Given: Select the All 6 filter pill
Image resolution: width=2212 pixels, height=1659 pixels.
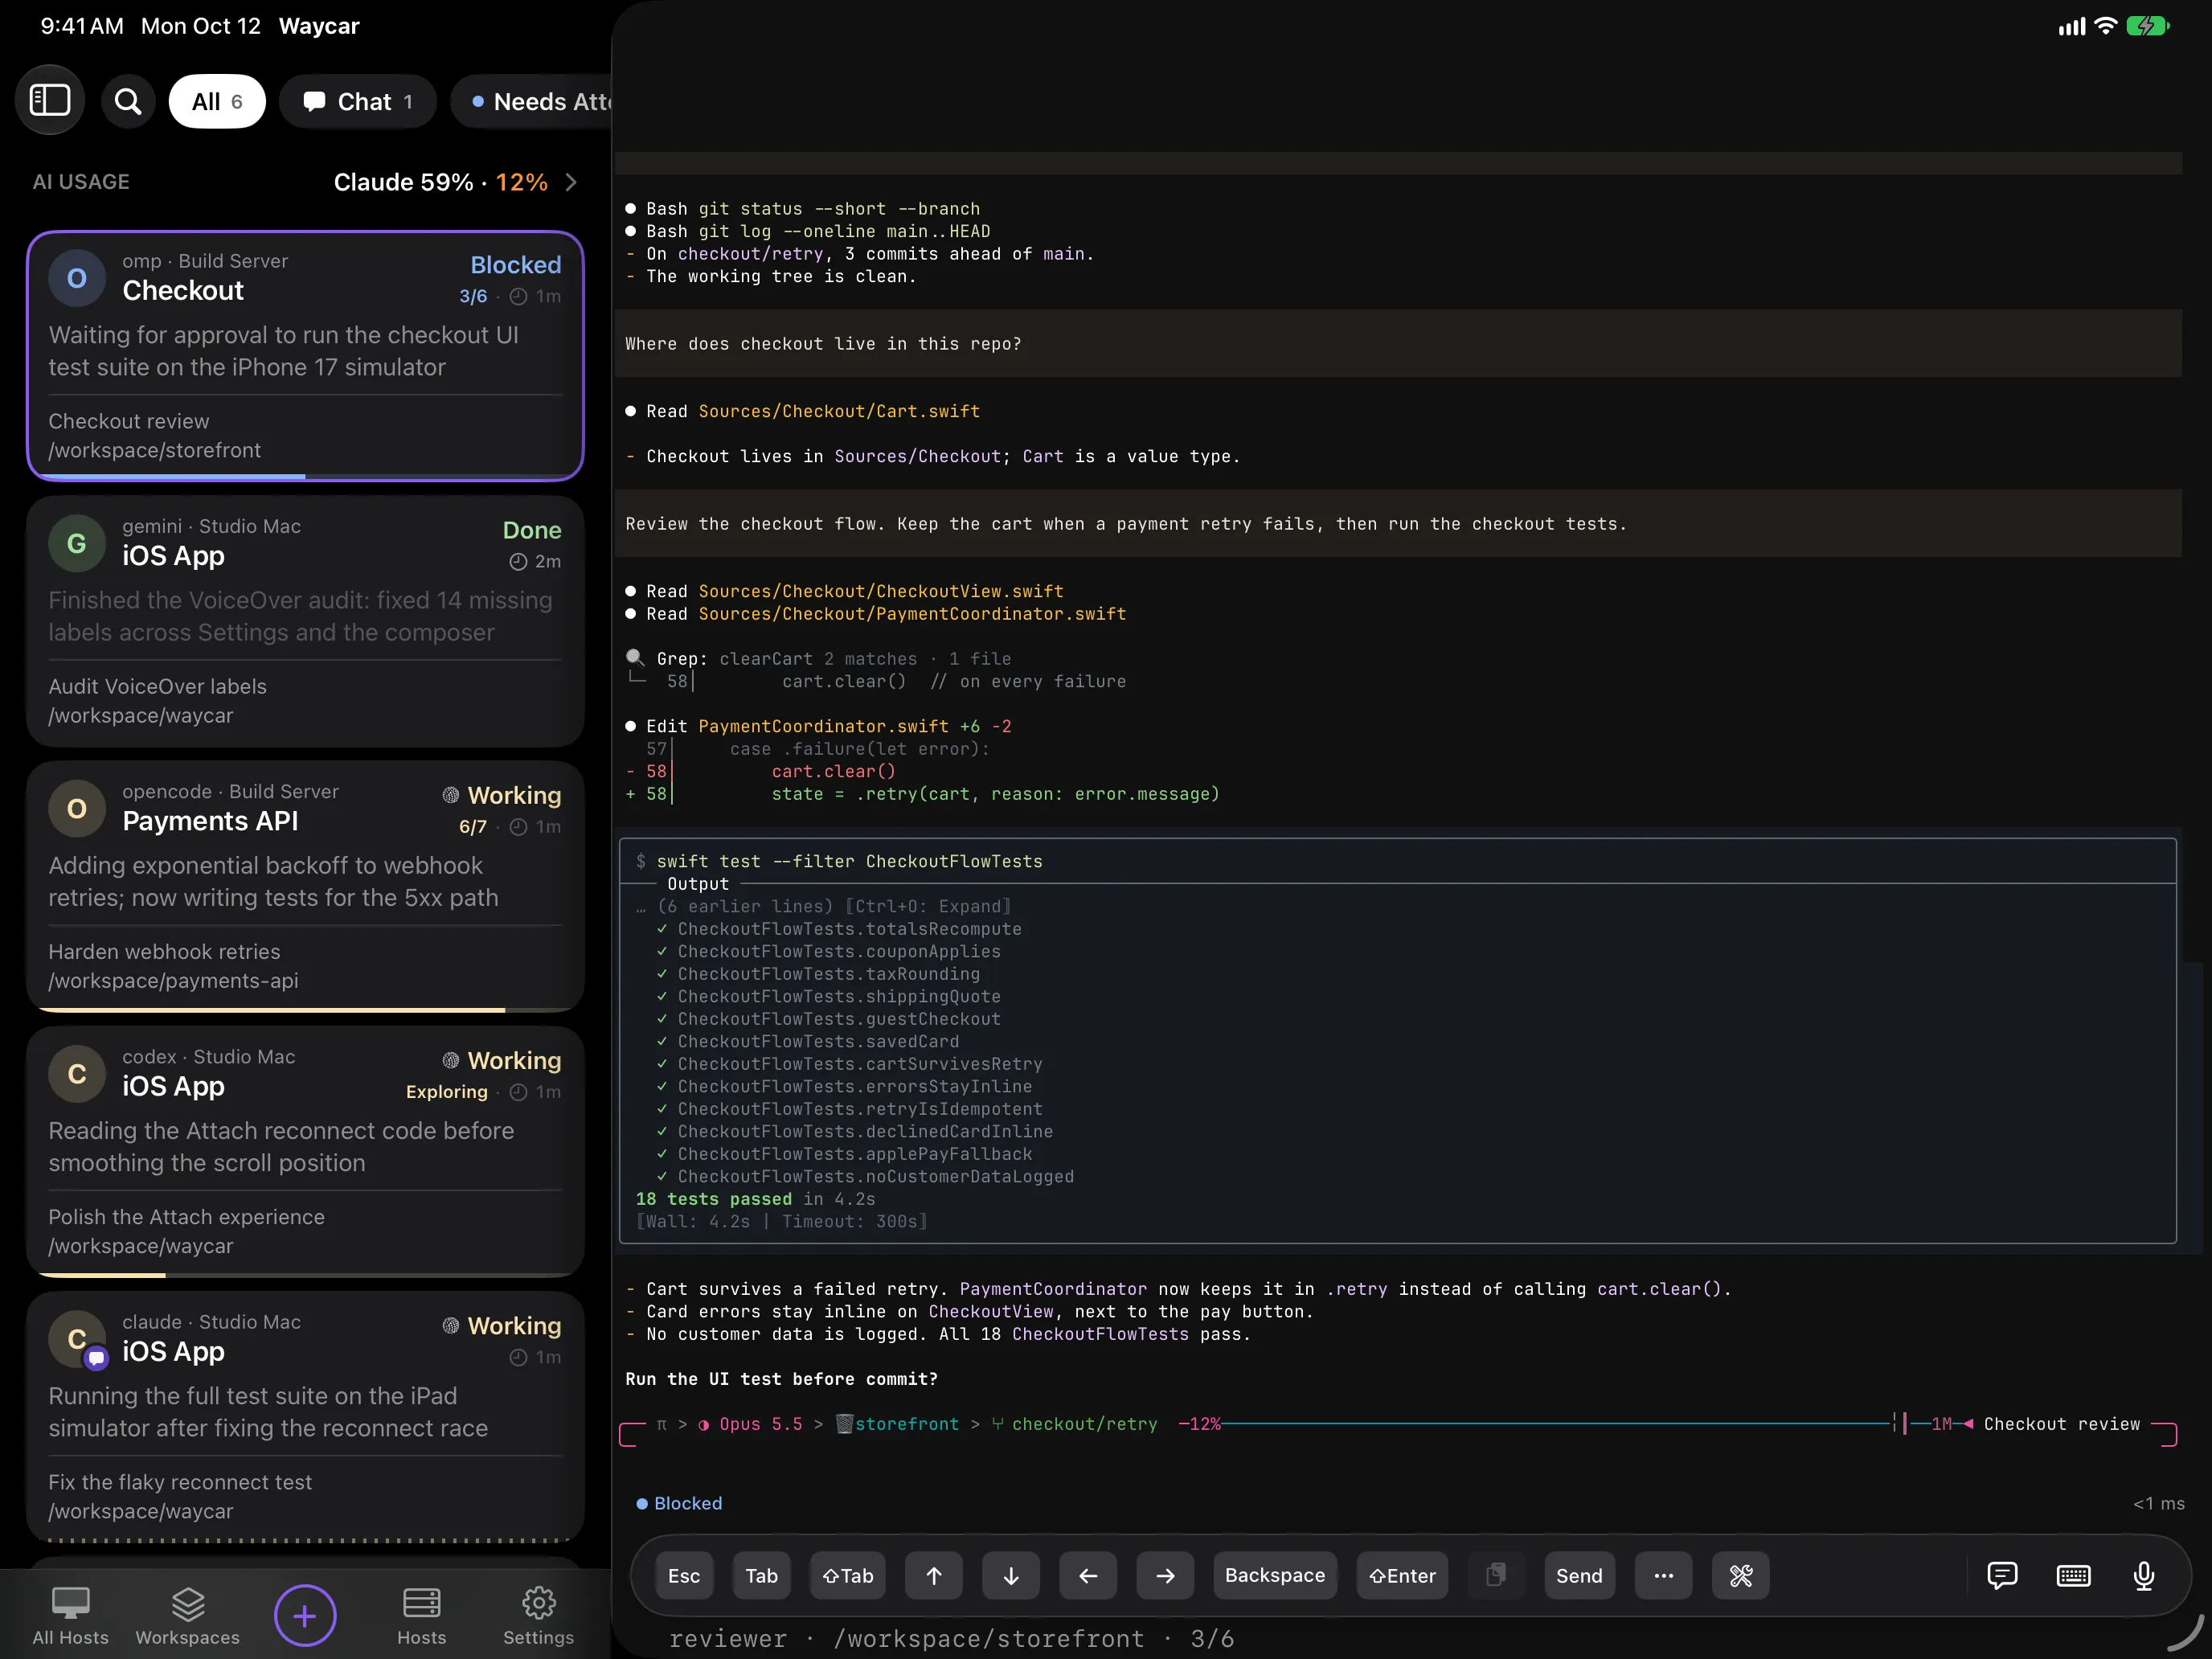Looking at the screenshot, I should click(217, 101).
